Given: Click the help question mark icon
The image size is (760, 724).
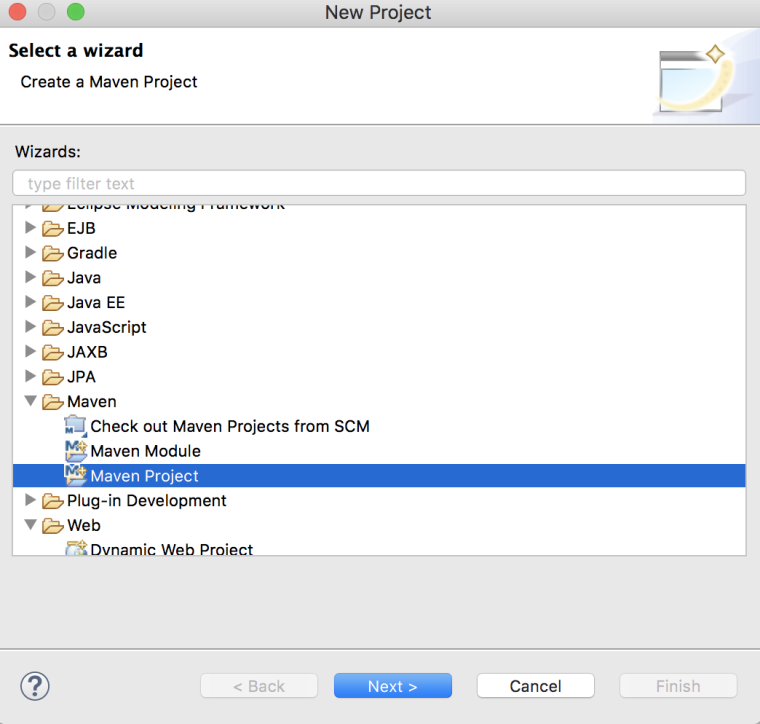Looking at the screenshot, I should [x=34, y=686].
